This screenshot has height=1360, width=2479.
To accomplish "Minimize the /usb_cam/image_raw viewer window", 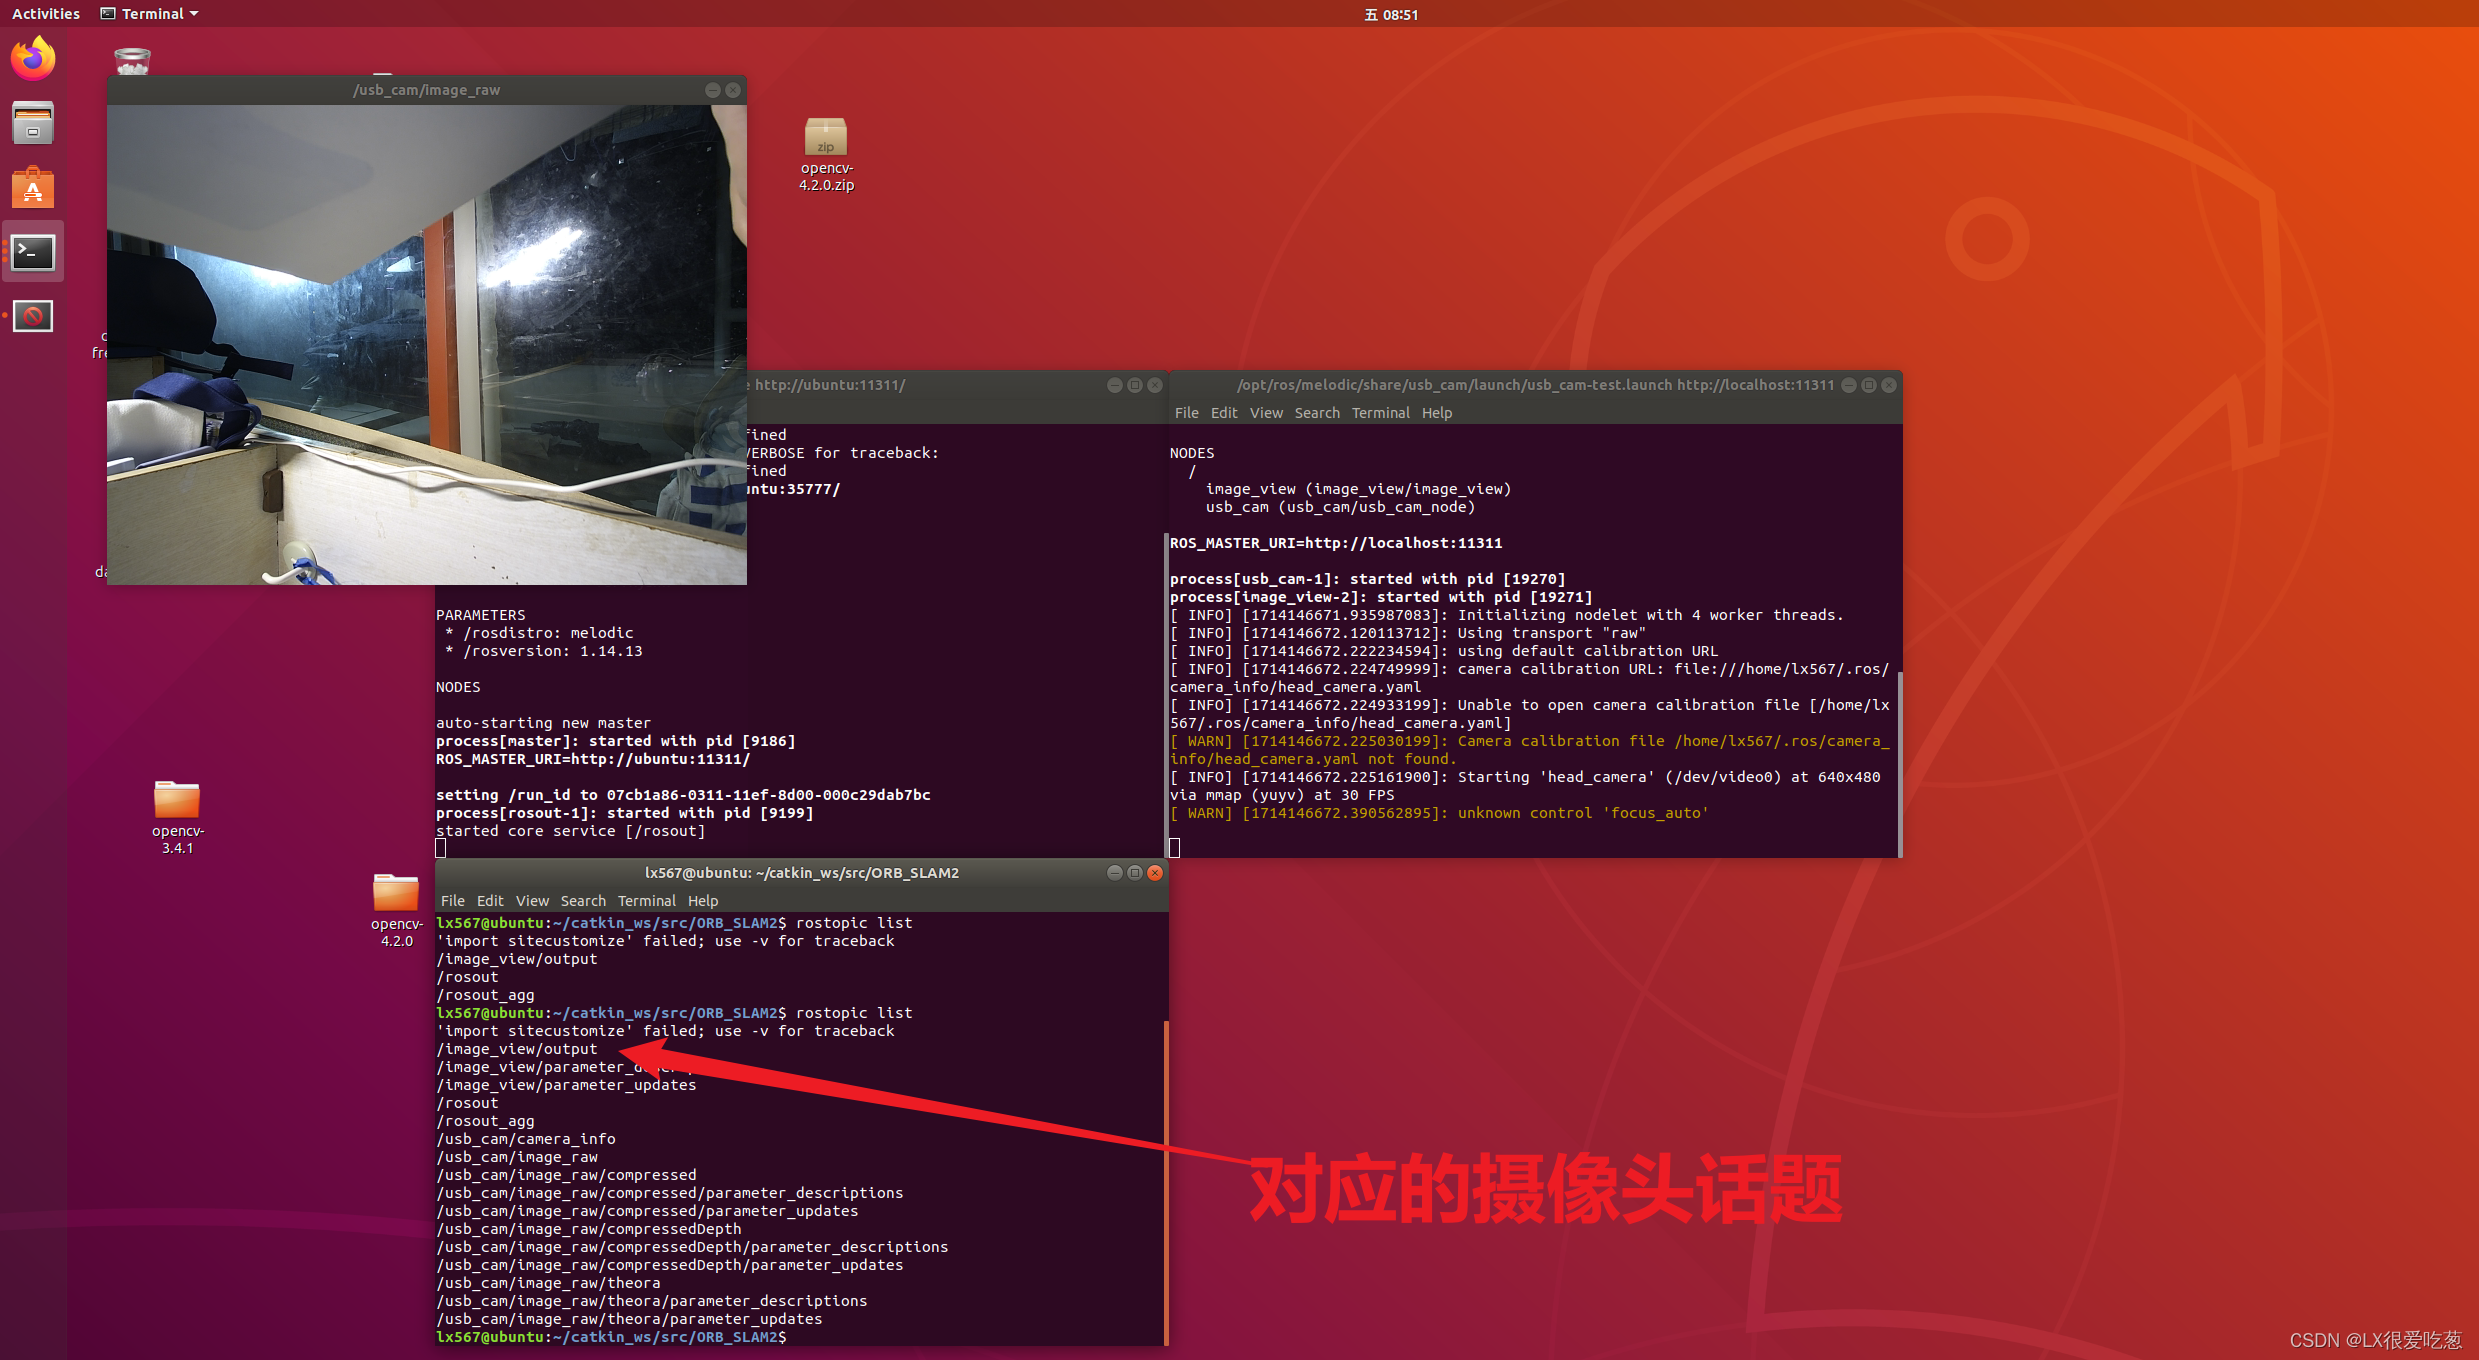I will 713,90.
